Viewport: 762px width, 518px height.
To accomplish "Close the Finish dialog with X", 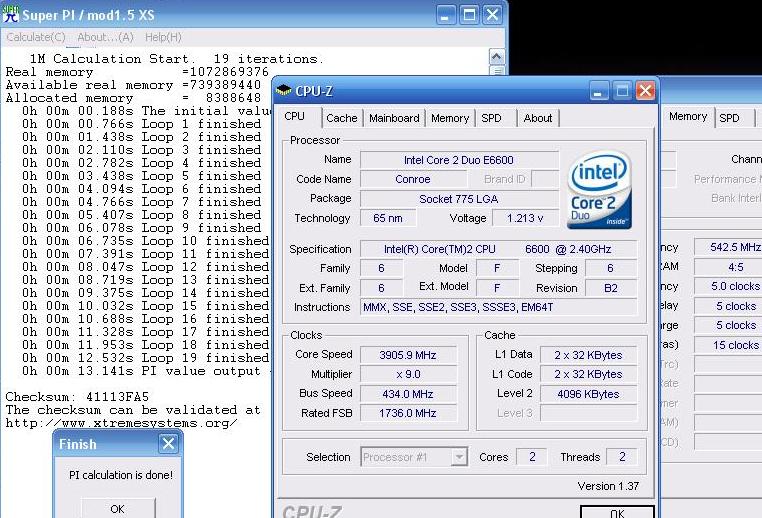I will [x=168, y=443].
